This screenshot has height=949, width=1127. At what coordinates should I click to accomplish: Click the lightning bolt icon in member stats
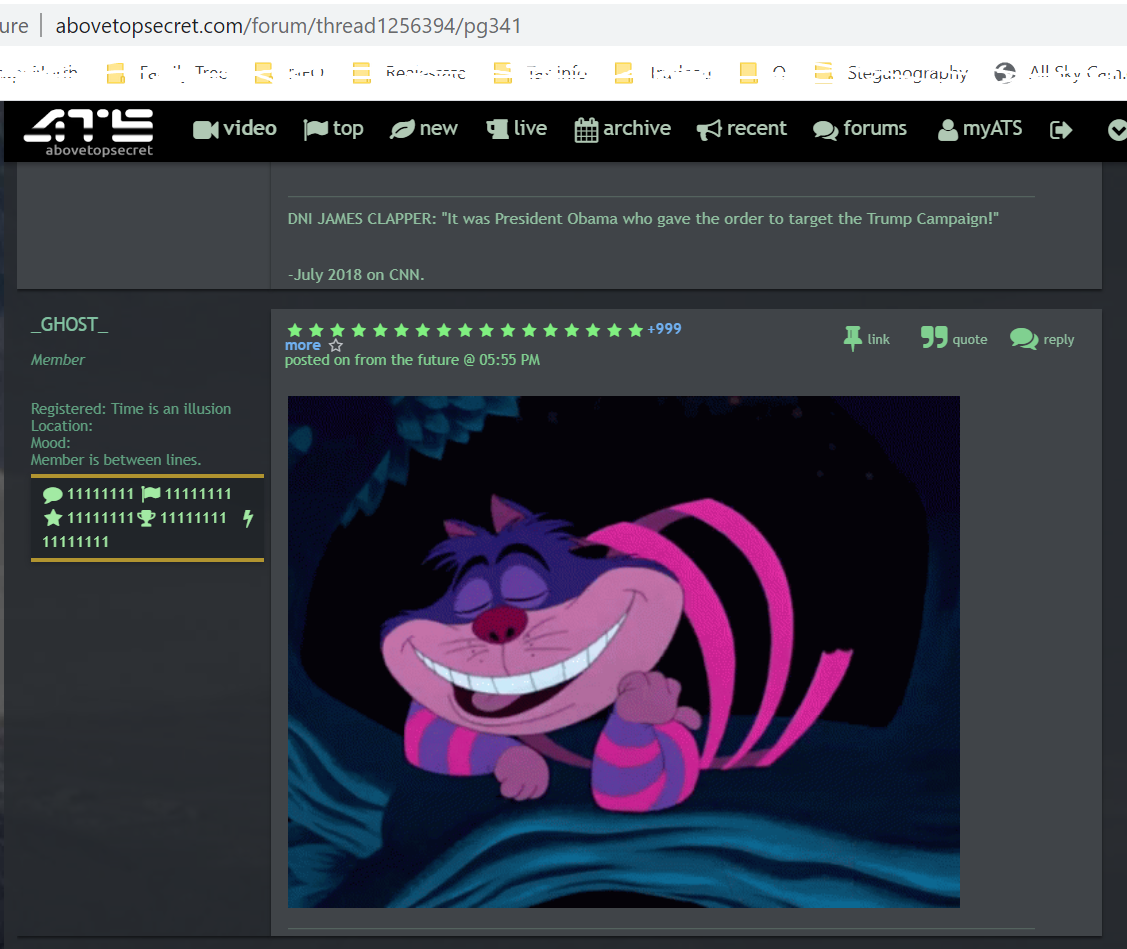click(x=248, y=518)
